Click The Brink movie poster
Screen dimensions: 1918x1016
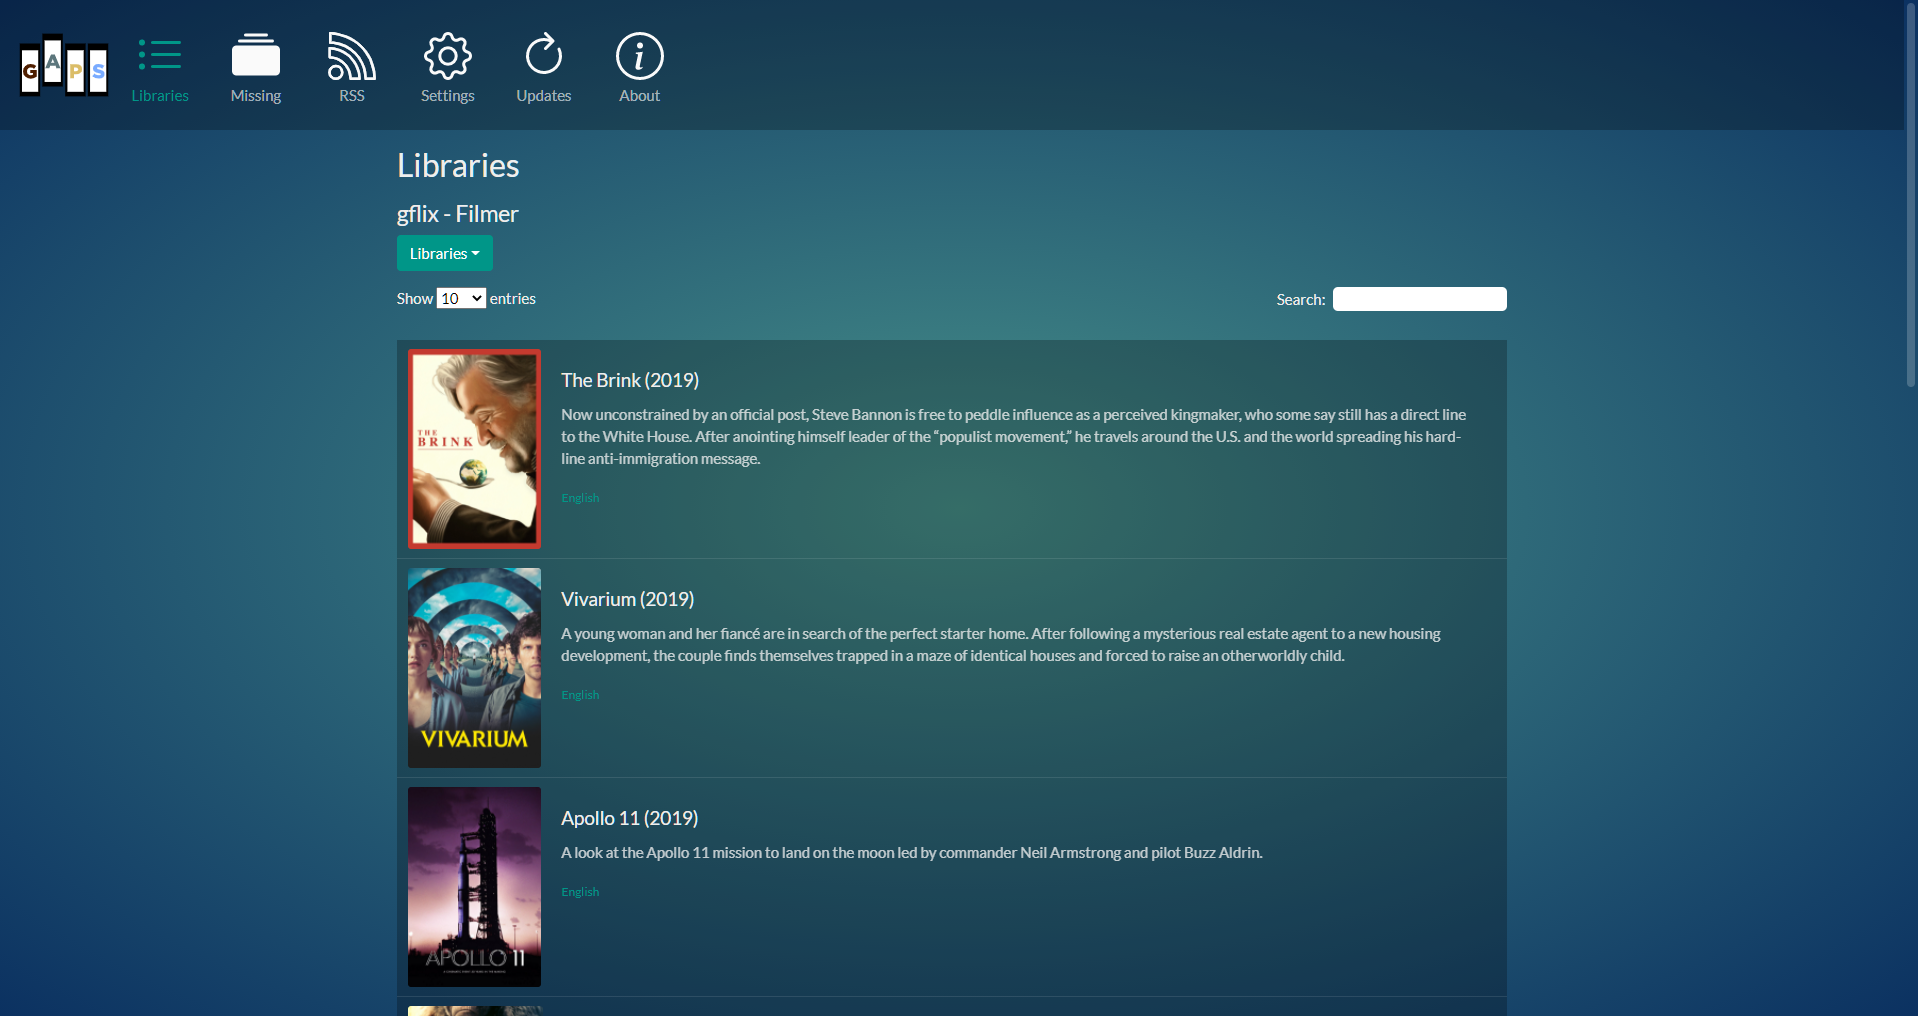click(x=474, y=449)
